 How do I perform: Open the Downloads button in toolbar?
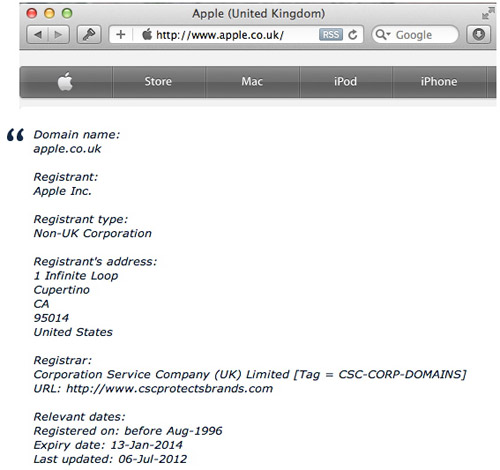pyautogui.click(x=479, y=35)
